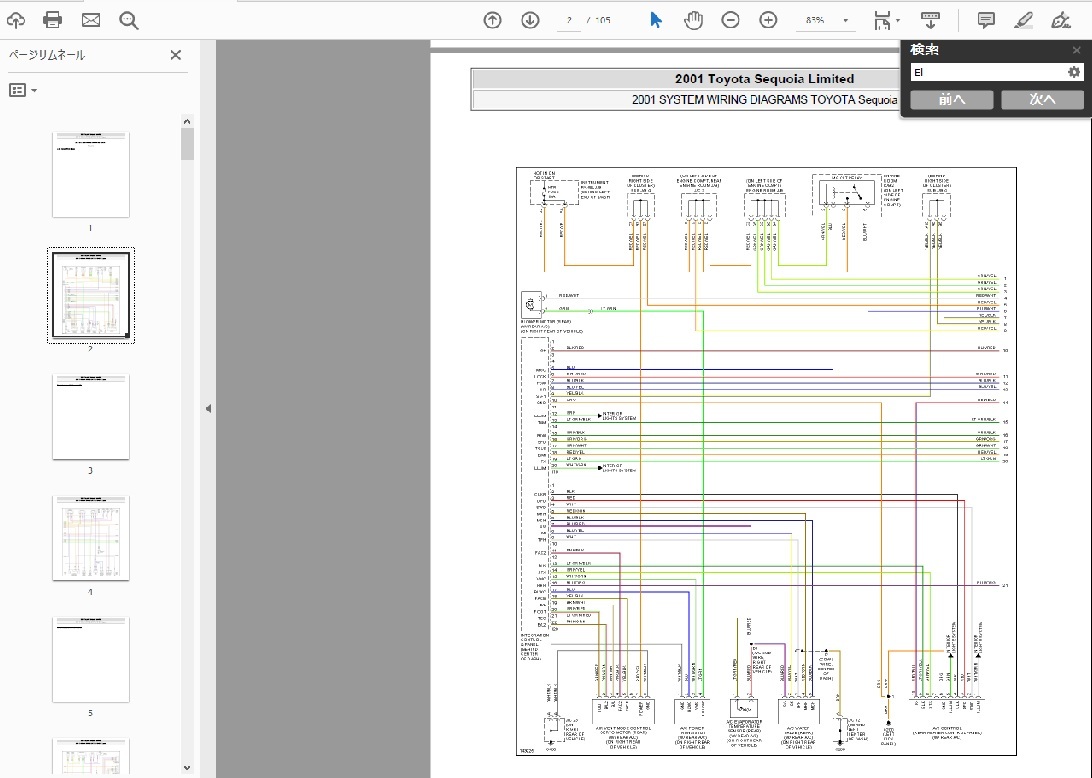The height and width of the screenshot is (778, 1092).
Task: Click the email envelope icon
Action: click(91, 20)
